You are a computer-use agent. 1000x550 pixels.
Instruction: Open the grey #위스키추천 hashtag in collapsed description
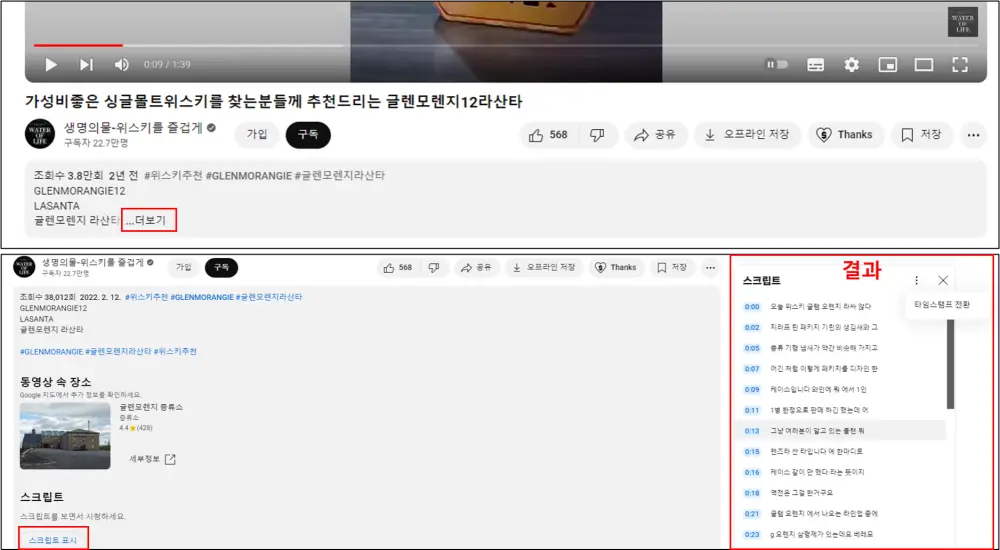pyautogui.click(x=173, y=175)
